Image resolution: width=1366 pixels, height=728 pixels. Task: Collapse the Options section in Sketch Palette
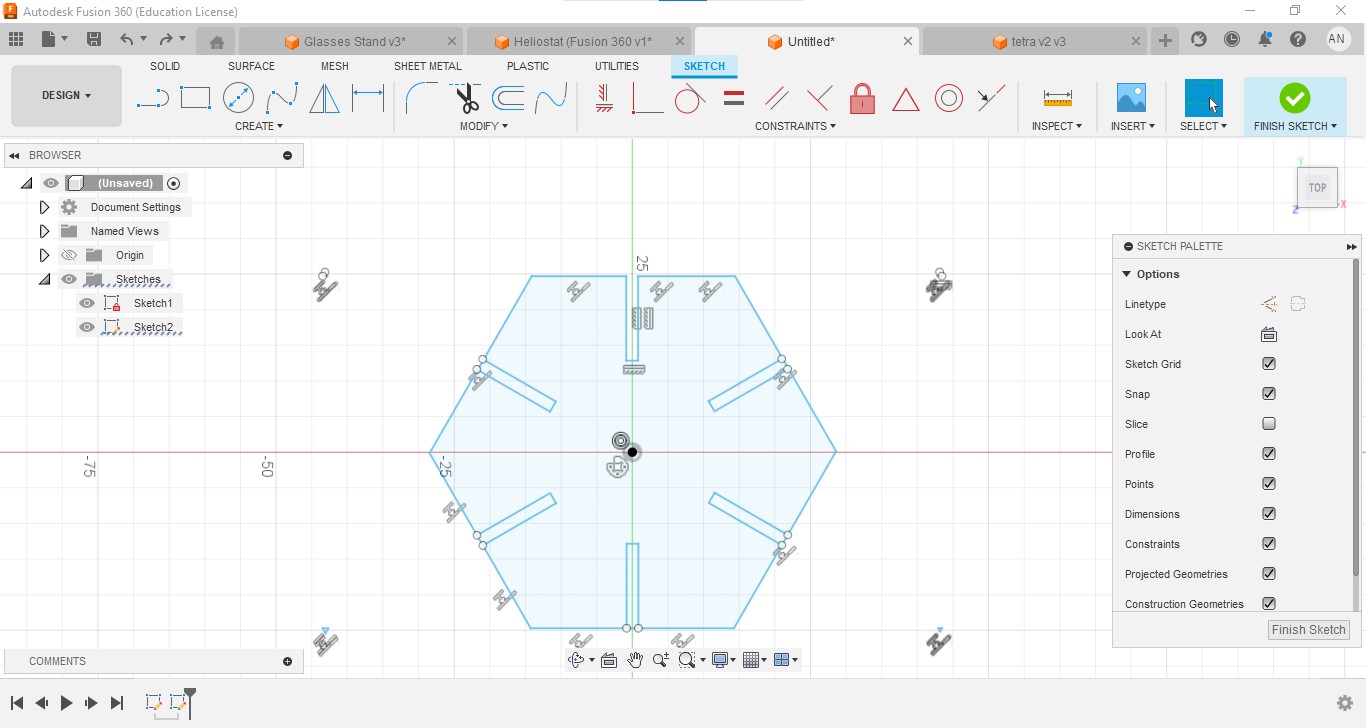pyautogui.click(x=1127, y=274)
